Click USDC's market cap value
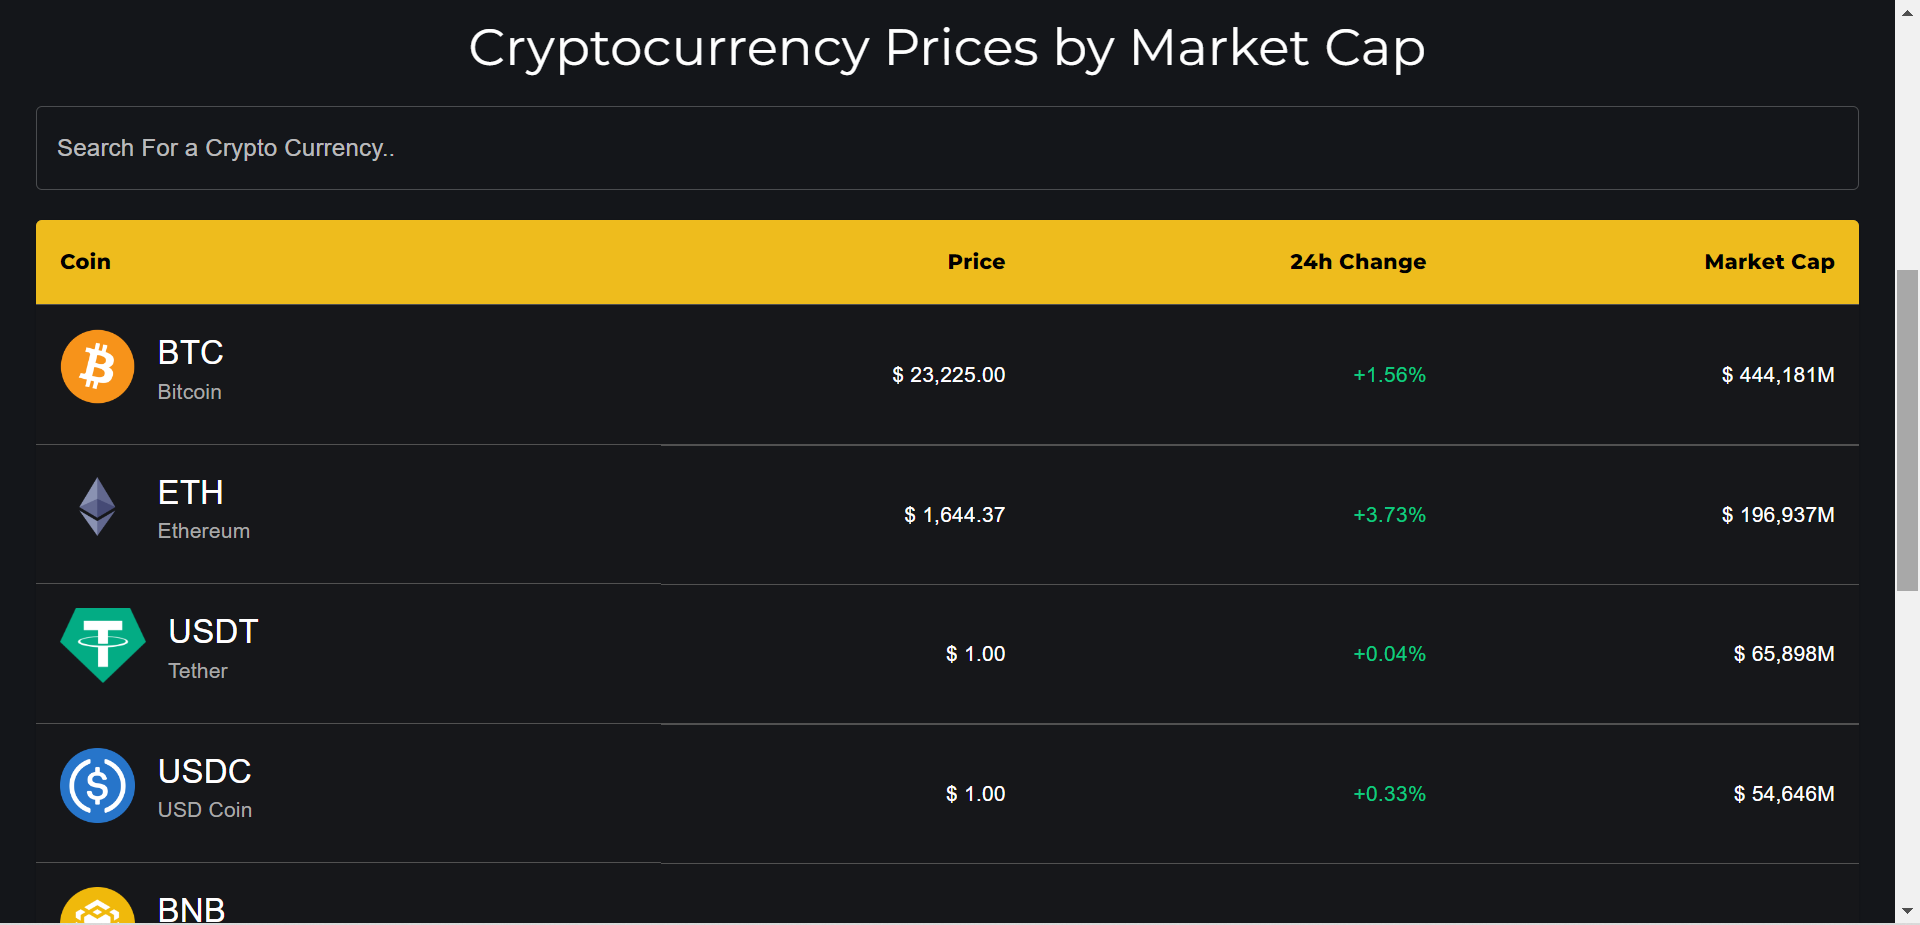 [x=1784, y=793]
